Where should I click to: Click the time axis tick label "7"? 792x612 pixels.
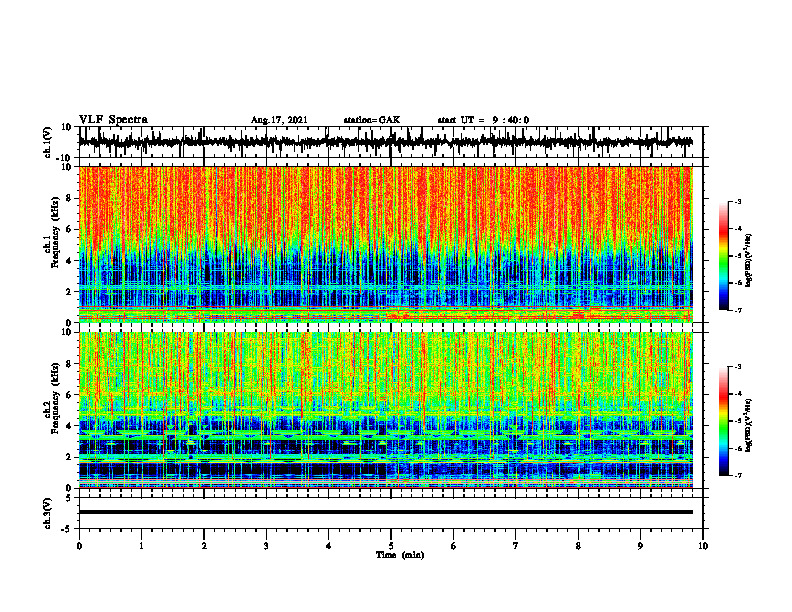pyautogui.click(x=516, y=546)
